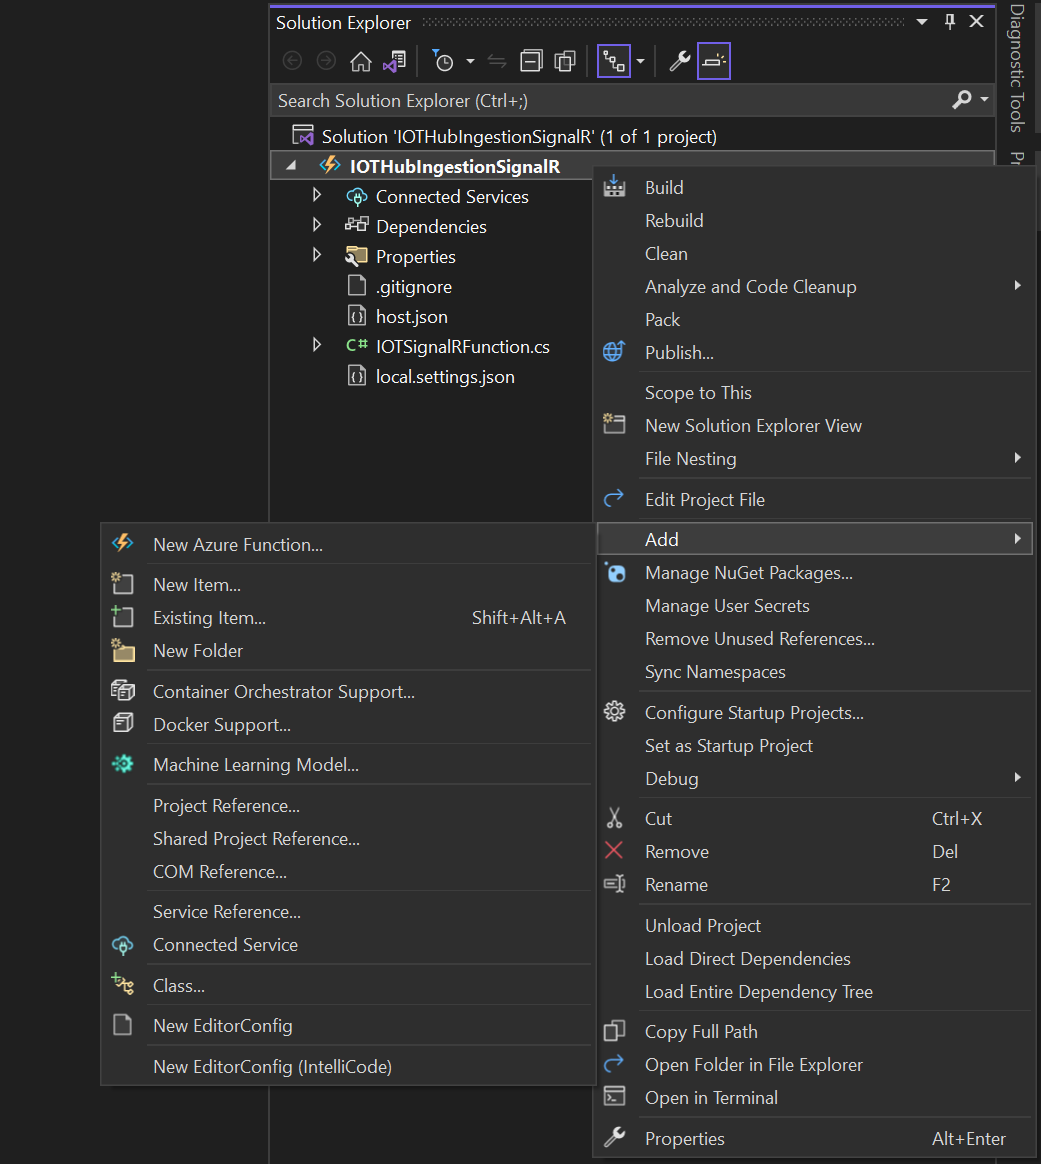Click the Show All Files toolbar icon

pos(565,61)
